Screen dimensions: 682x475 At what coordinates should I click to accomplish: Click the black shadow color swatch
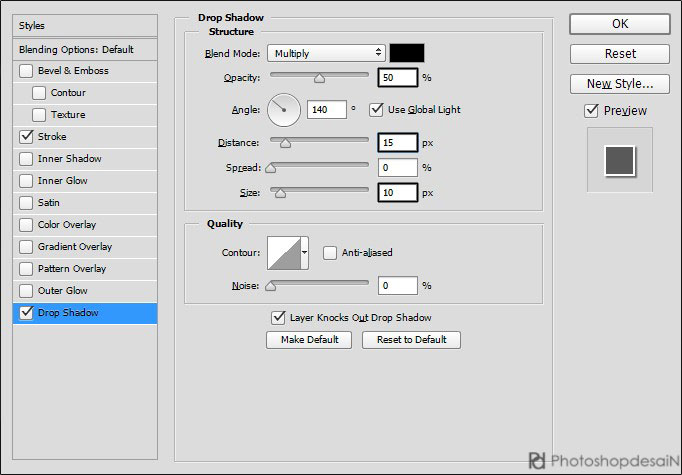point(407,53)
